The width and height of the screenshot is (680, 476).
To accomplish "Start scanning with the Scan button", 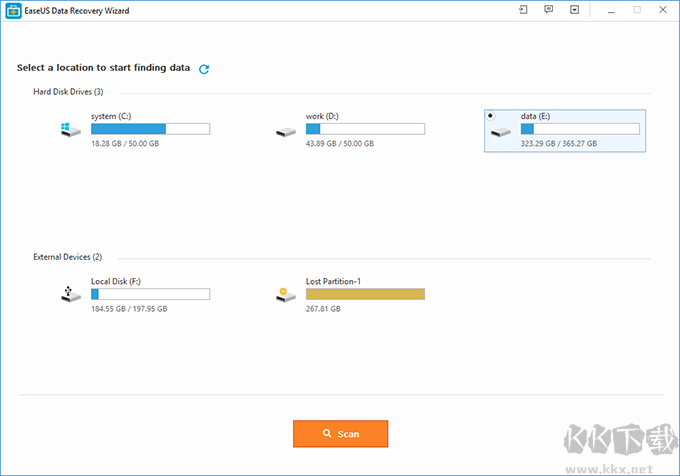I will coord(340,434).
